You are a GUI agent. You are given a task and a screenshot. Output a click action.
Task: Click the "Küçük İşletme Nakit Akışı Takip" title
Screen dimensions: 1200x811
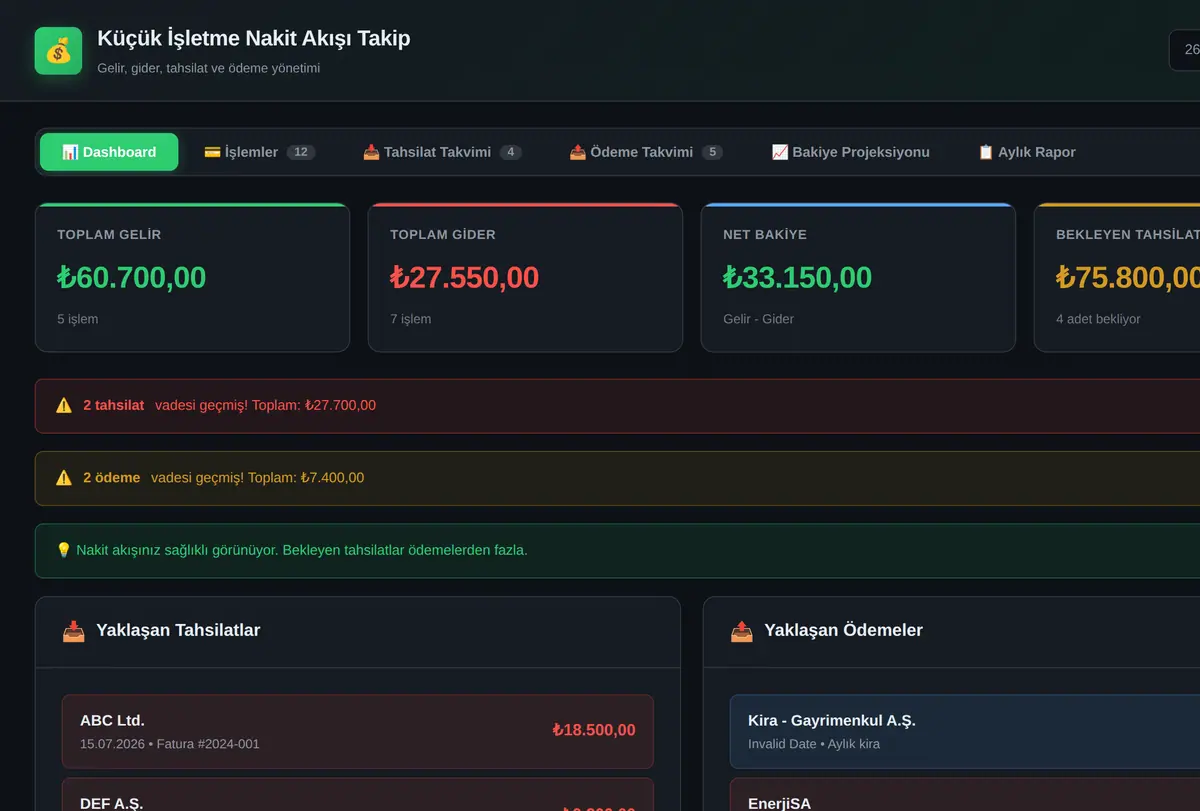(x=254, y=38)
